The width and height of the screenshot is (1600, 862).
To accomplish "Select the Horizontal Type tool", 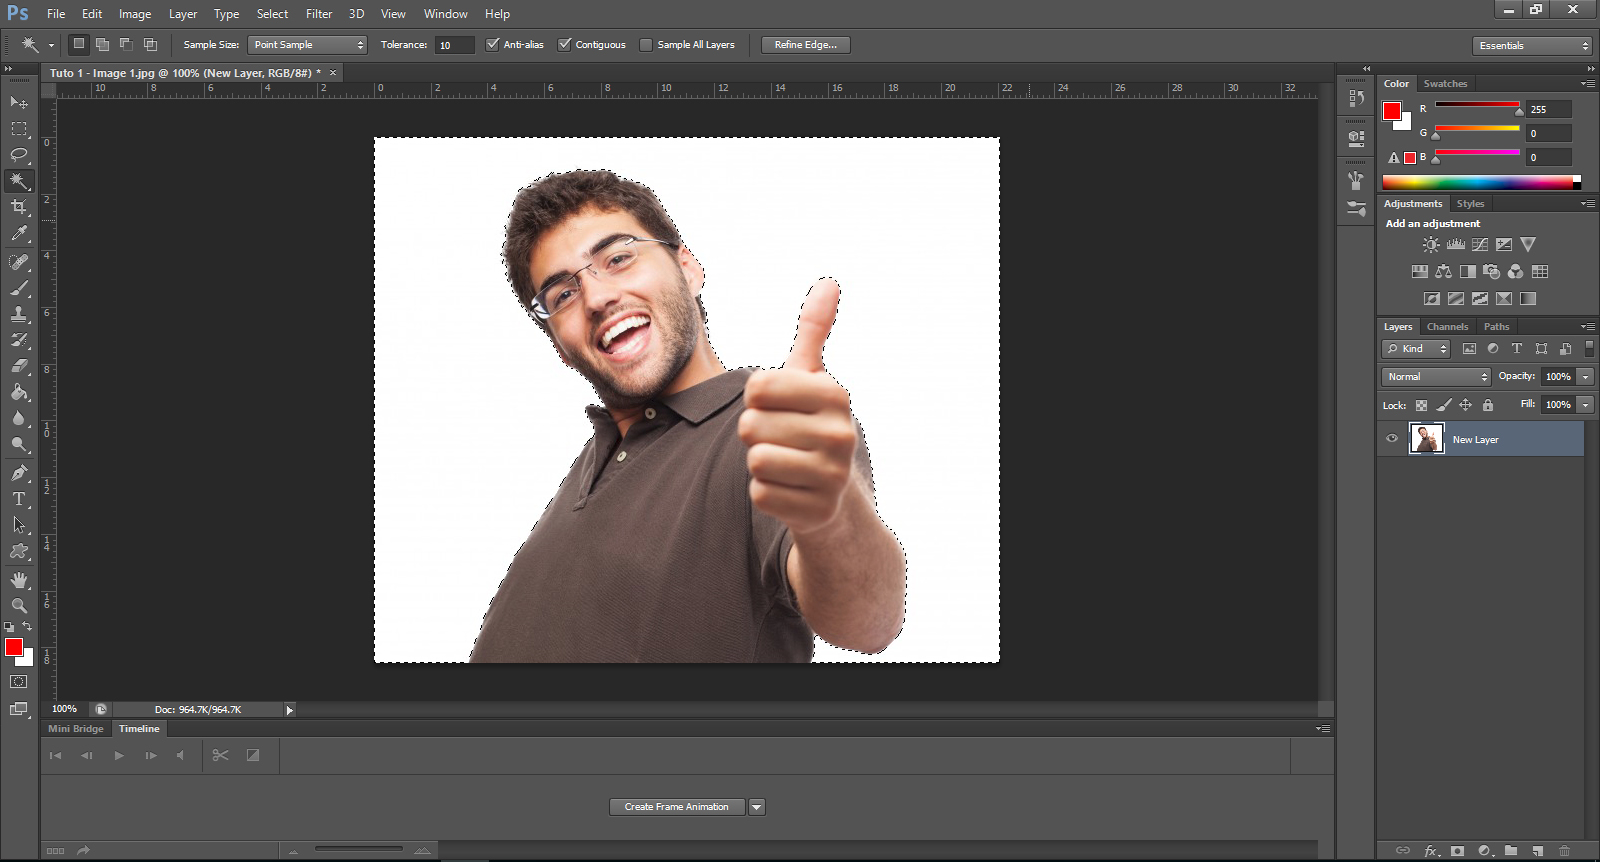I will [x=19, y=499].
